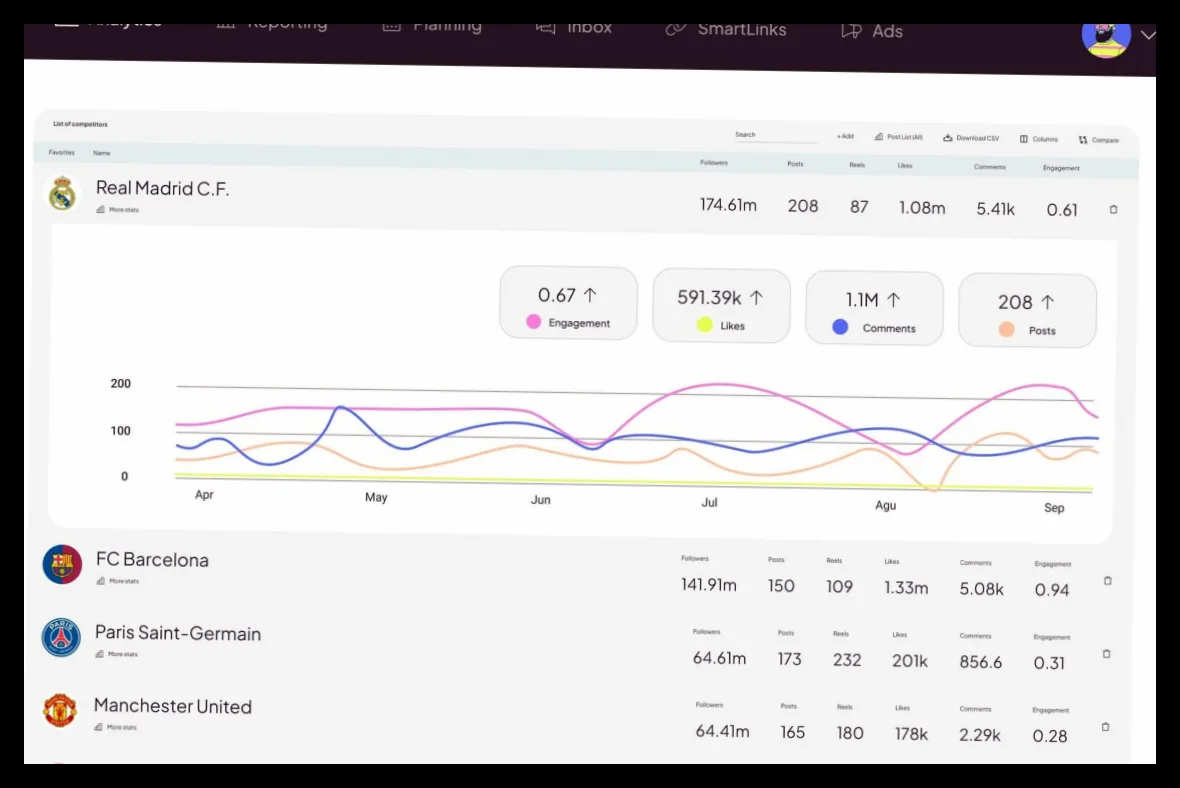The width and height of the screenshot is (1180, 788).
Task: Switch to SmartLinks
Action: [x=726, y=29]
